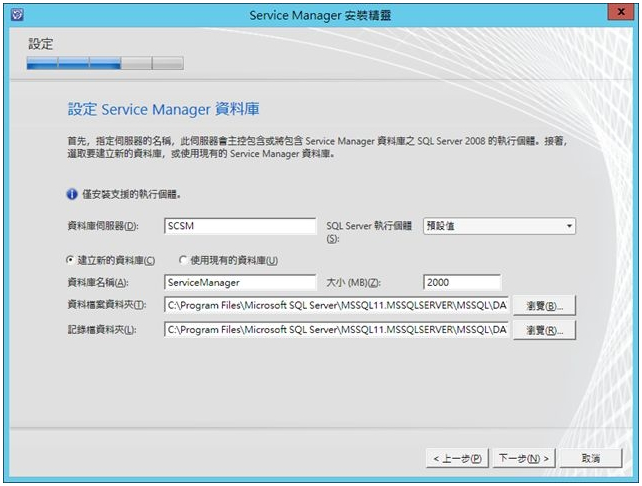Click the 僅安裝支援的執行個體 notice text
Image resolution: width=642 pixels, height=486 pixels.
pos(131,194)
